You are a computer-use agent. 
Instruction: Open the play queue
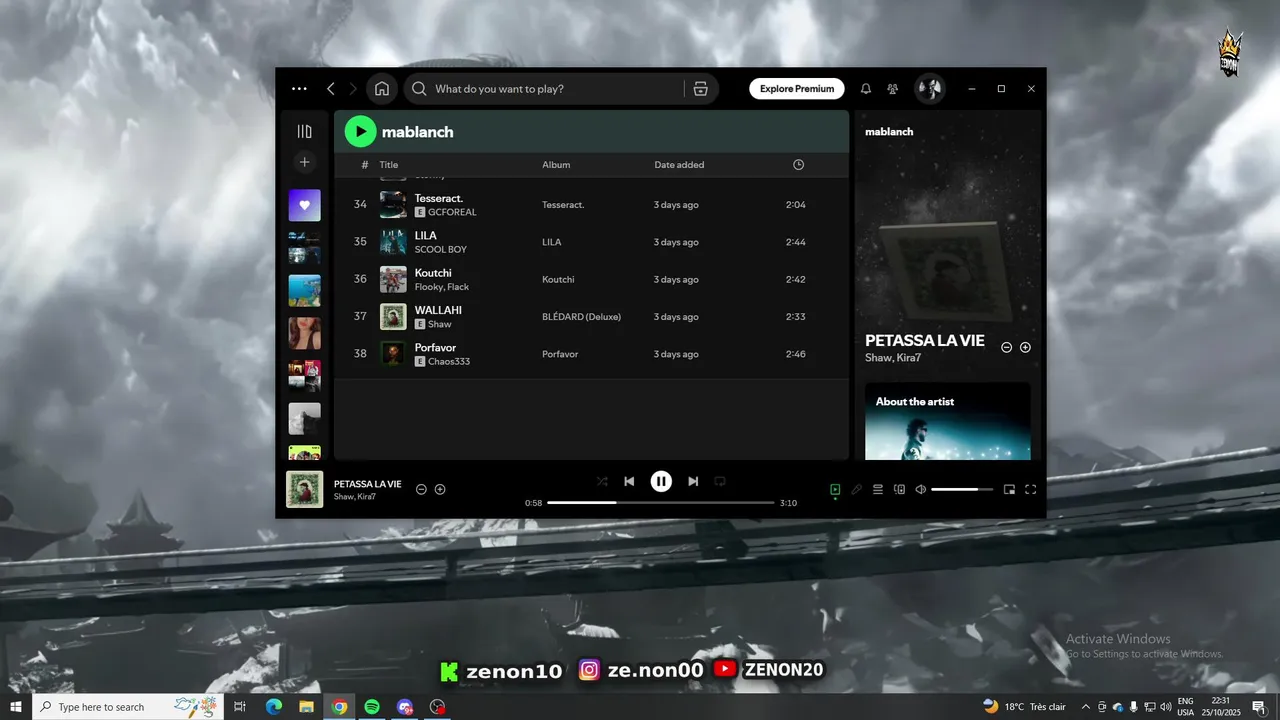(878, 489)
